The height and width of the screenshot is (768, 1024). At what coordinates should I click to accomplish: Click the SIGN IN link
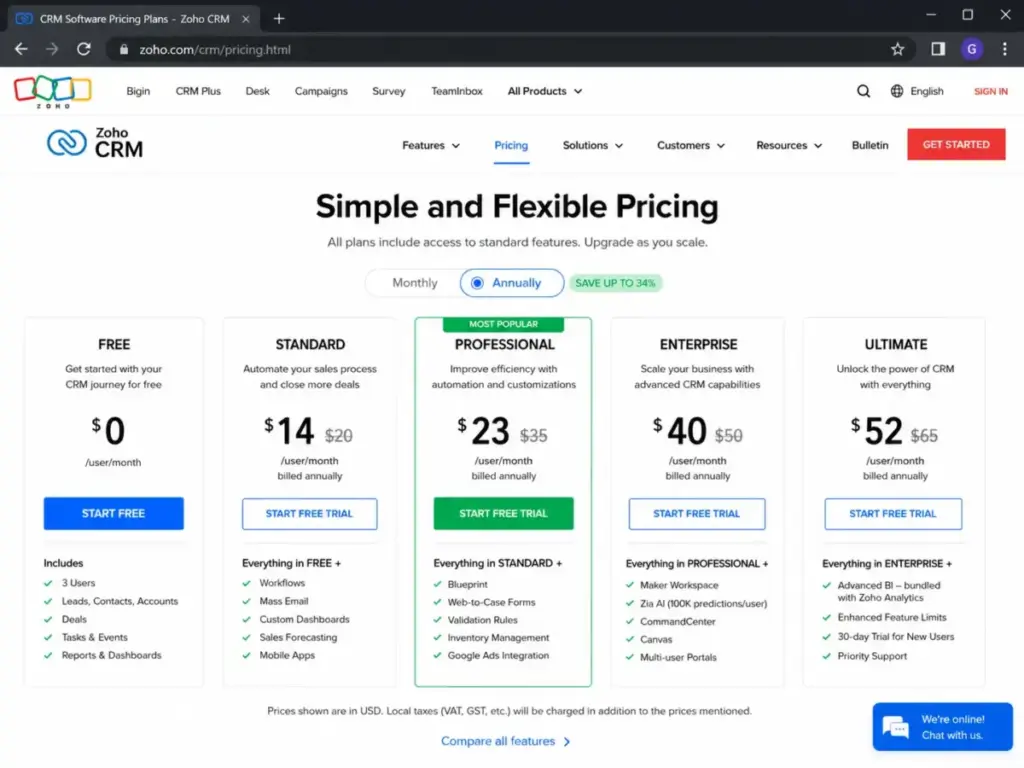[x=991, y=91]
